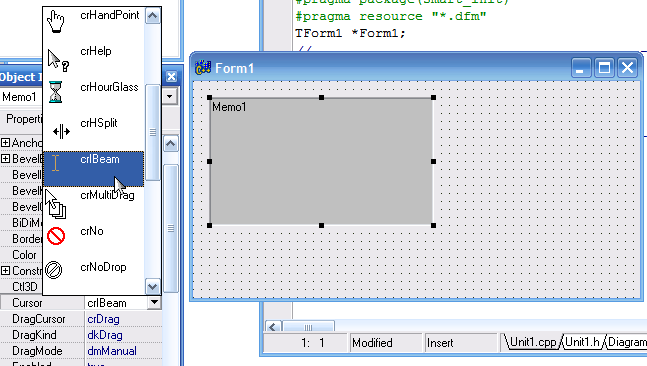Choose the crHourGlass cursor icon

point(55,92)
